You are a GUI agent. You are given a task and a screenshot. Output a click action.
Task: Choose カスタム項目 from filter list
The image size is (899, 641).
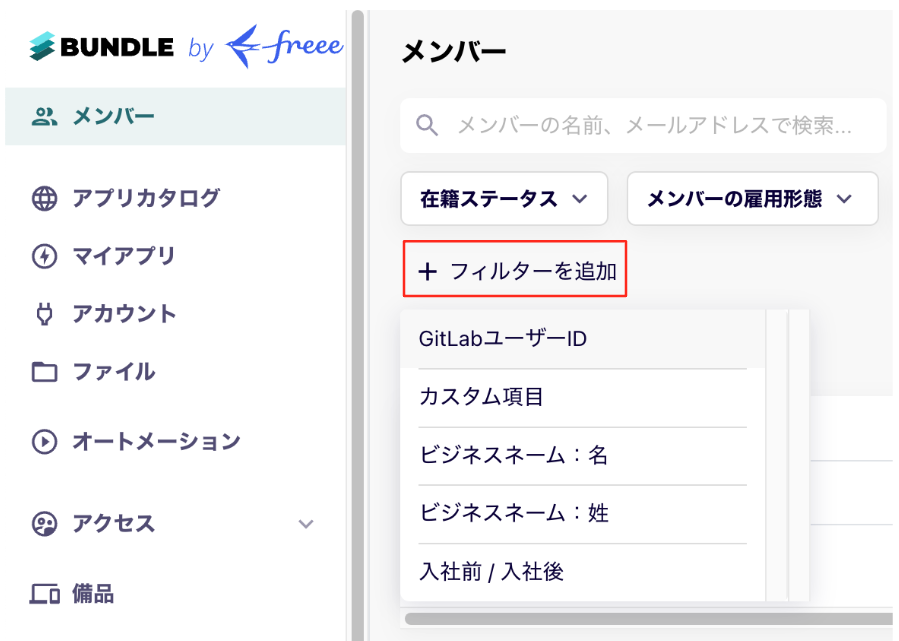[x=583, y=397]
